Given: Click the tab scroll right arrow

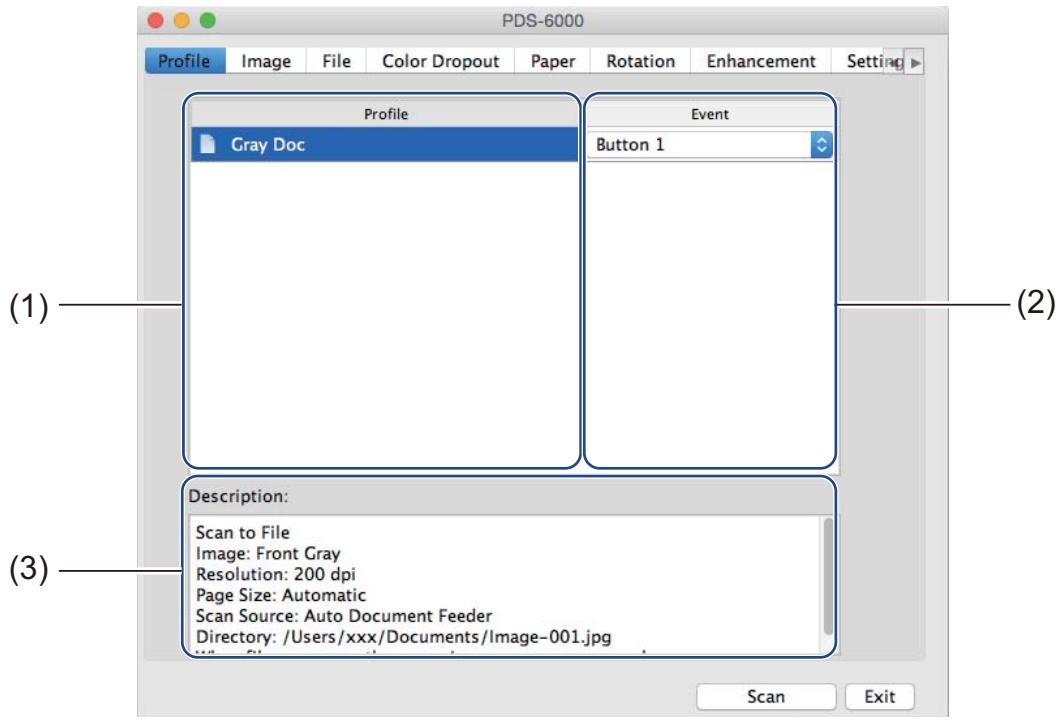Looking at the screenshot, I should coord(915,62).
